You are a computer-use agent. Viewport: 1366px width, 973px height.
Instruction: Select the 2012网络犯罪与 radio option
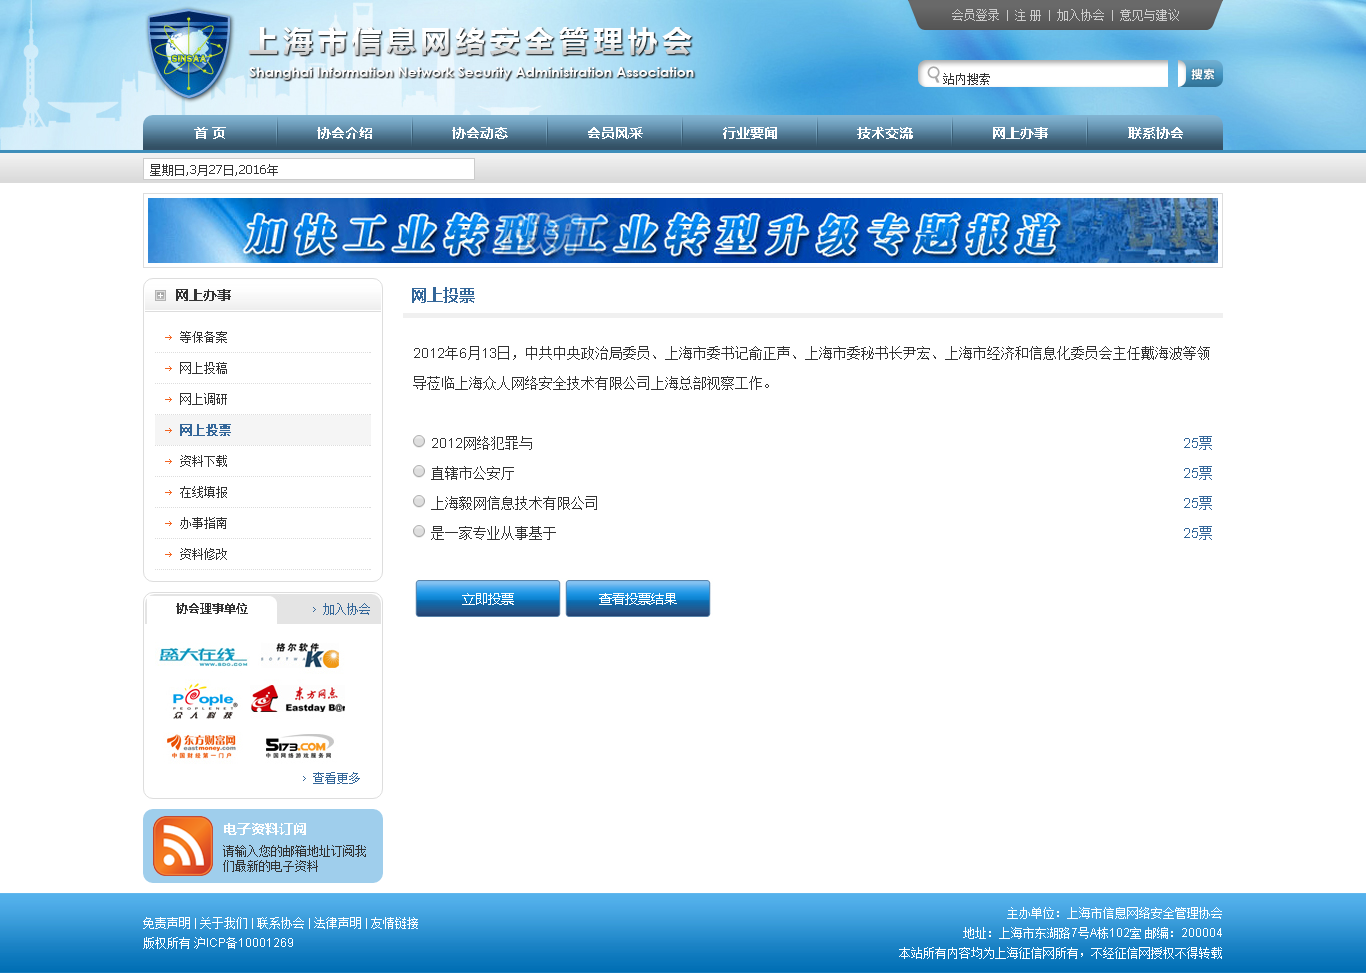tap(419, 441)
